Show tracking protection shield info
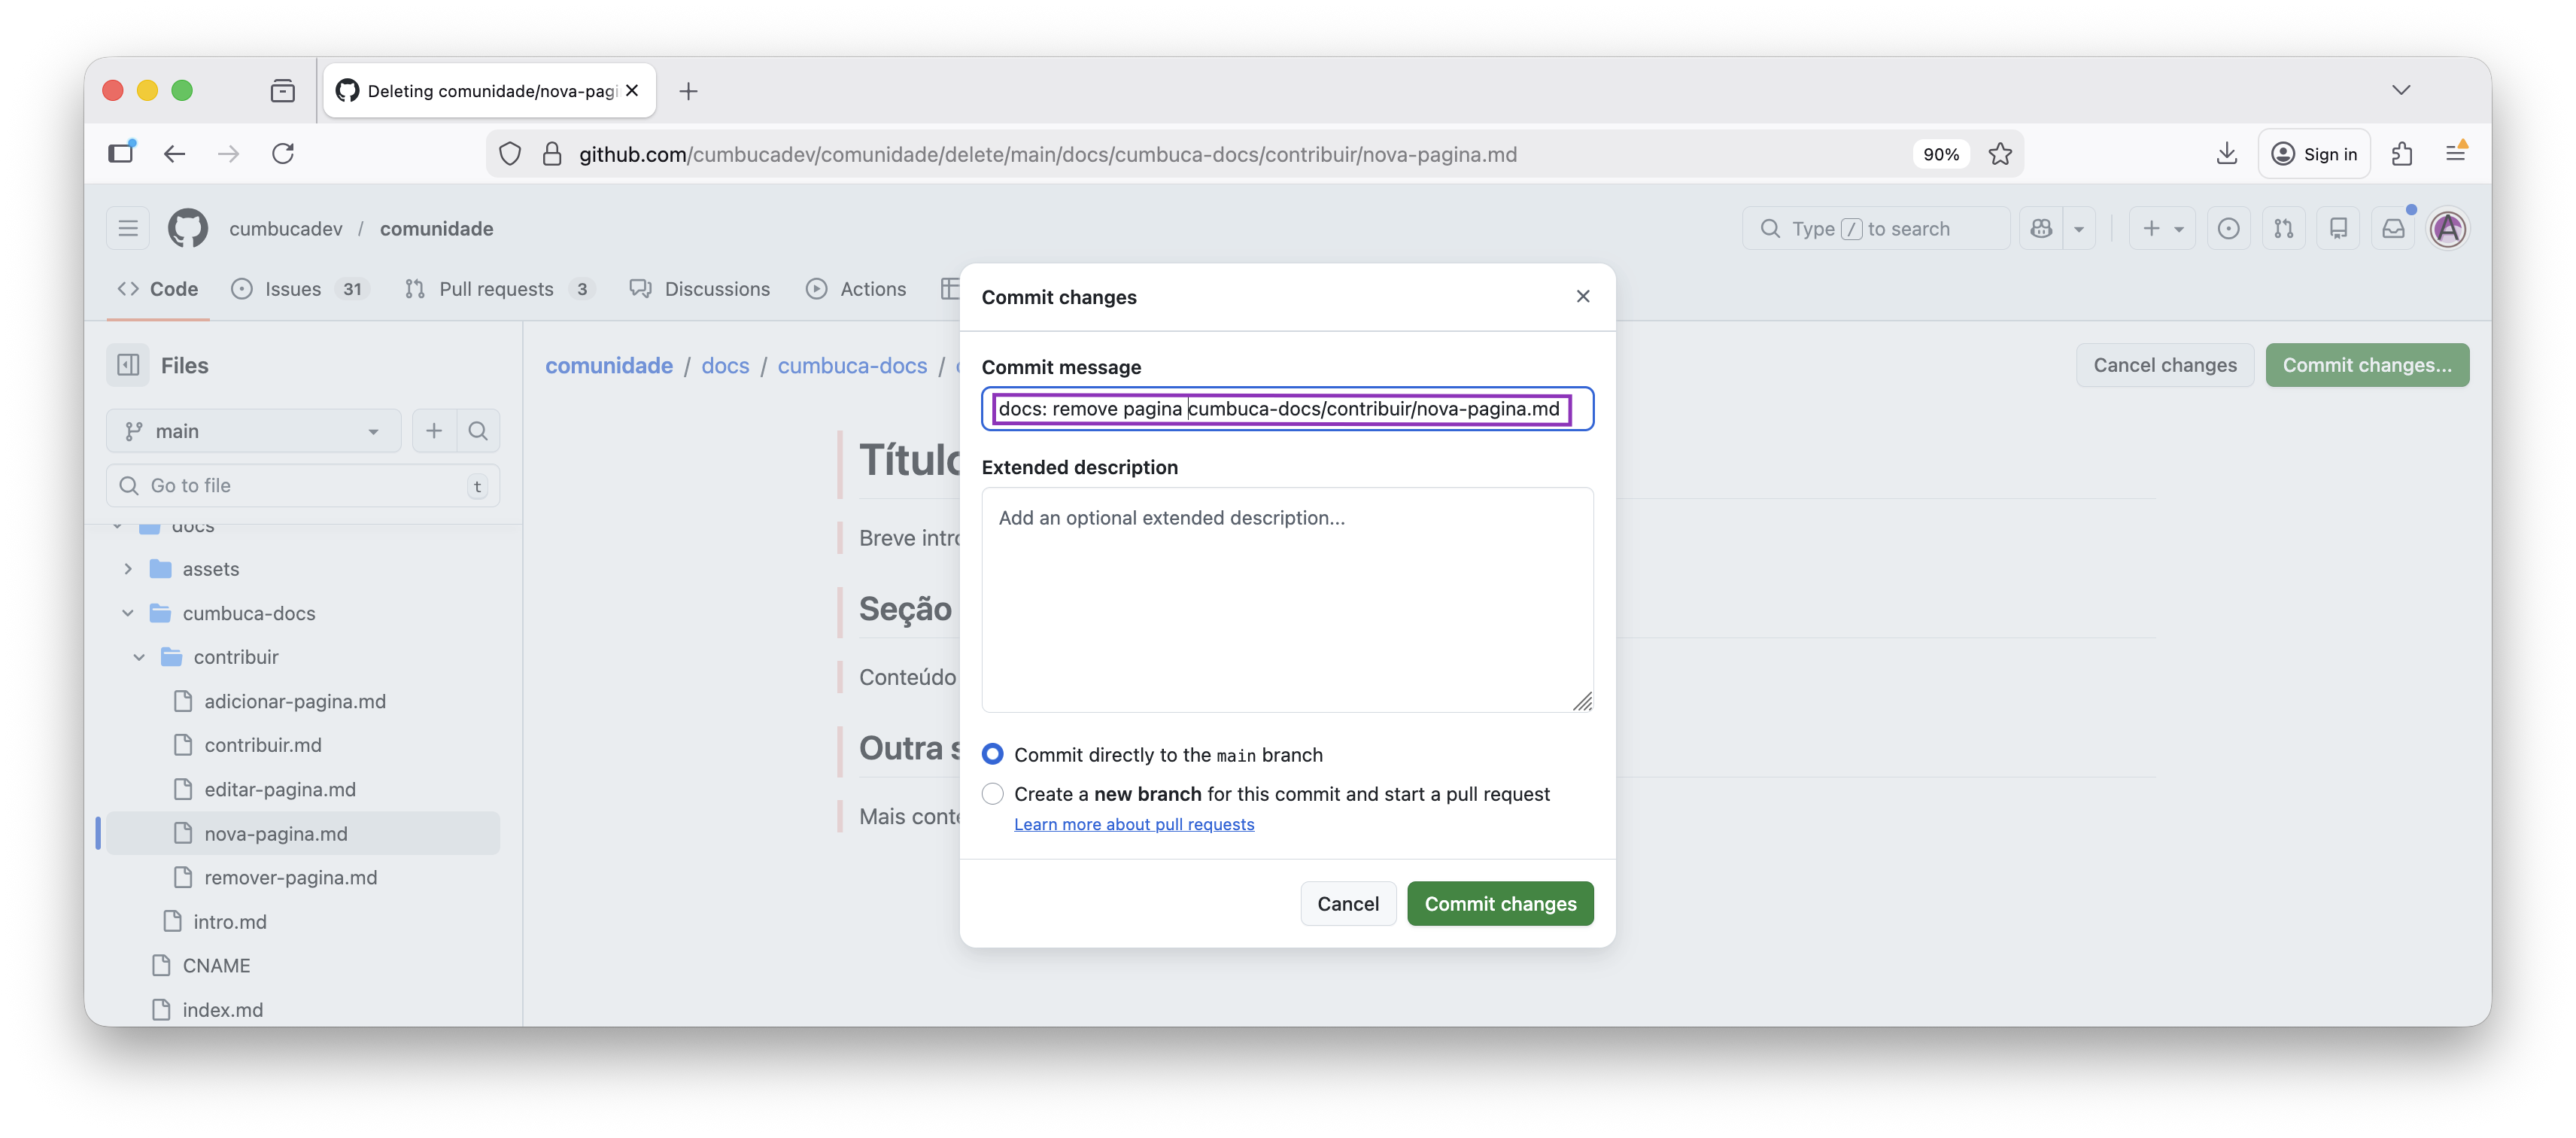 point(510,154)
